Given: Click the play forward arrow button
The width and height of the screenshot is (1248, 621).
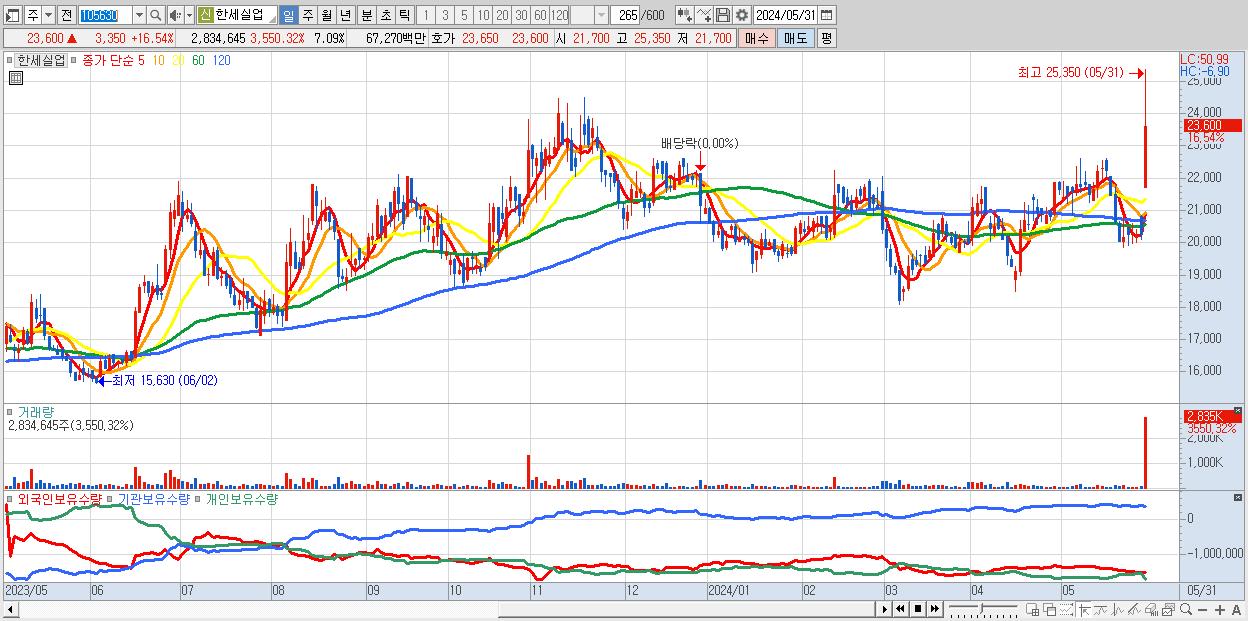Looking at the screenshot, I should click(884, 609).
